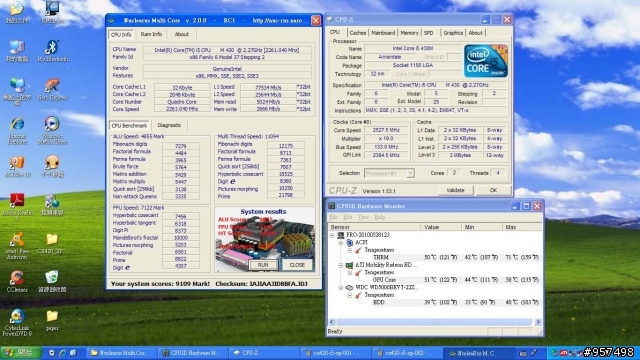The width and height of the screenshot is (640, 360).
Task: Open the desktop network connection icon beside Adobe Reader
Action: pos(52,204)
